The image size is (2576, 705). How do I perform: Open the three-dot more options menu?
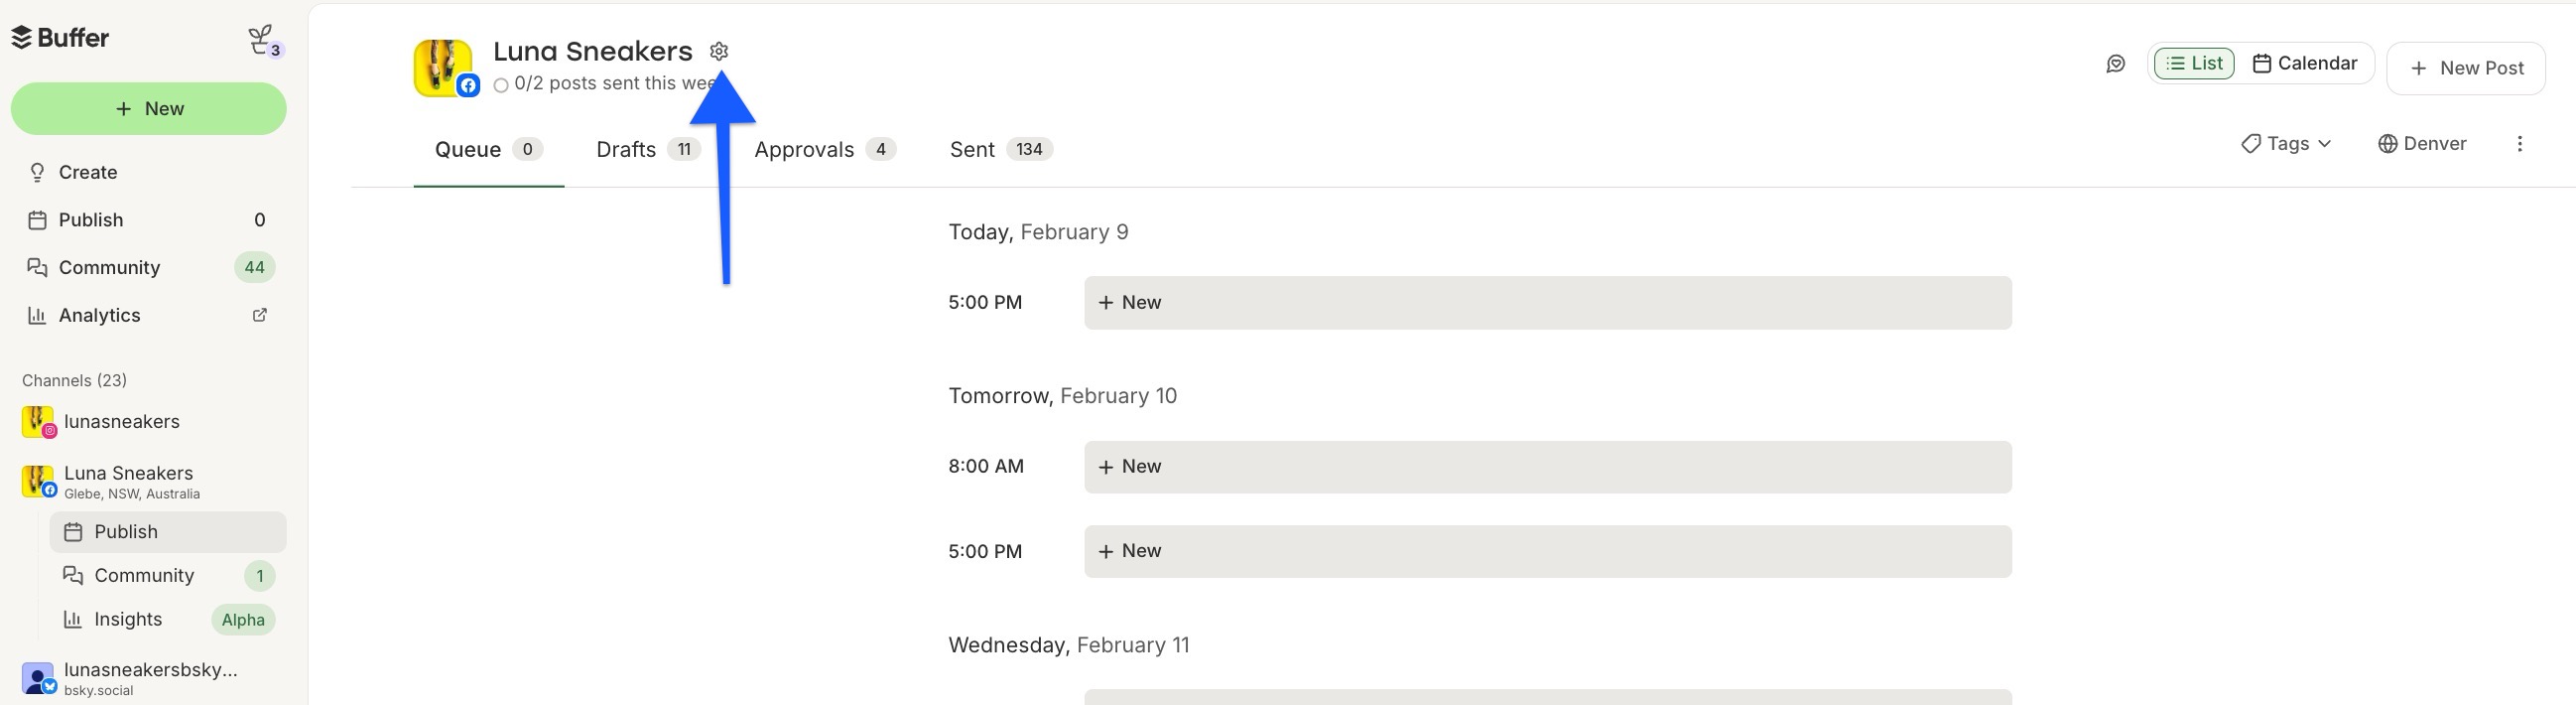click(x=2519, y=144)
